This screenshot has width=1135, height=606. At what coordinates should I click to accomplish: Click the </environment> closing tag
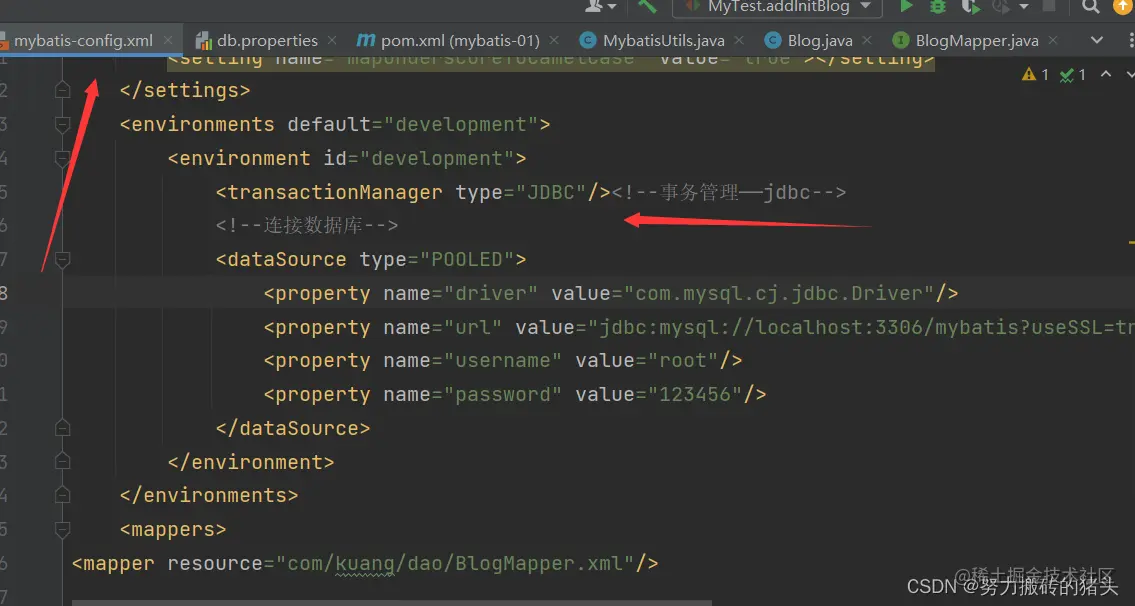(251, 462)
